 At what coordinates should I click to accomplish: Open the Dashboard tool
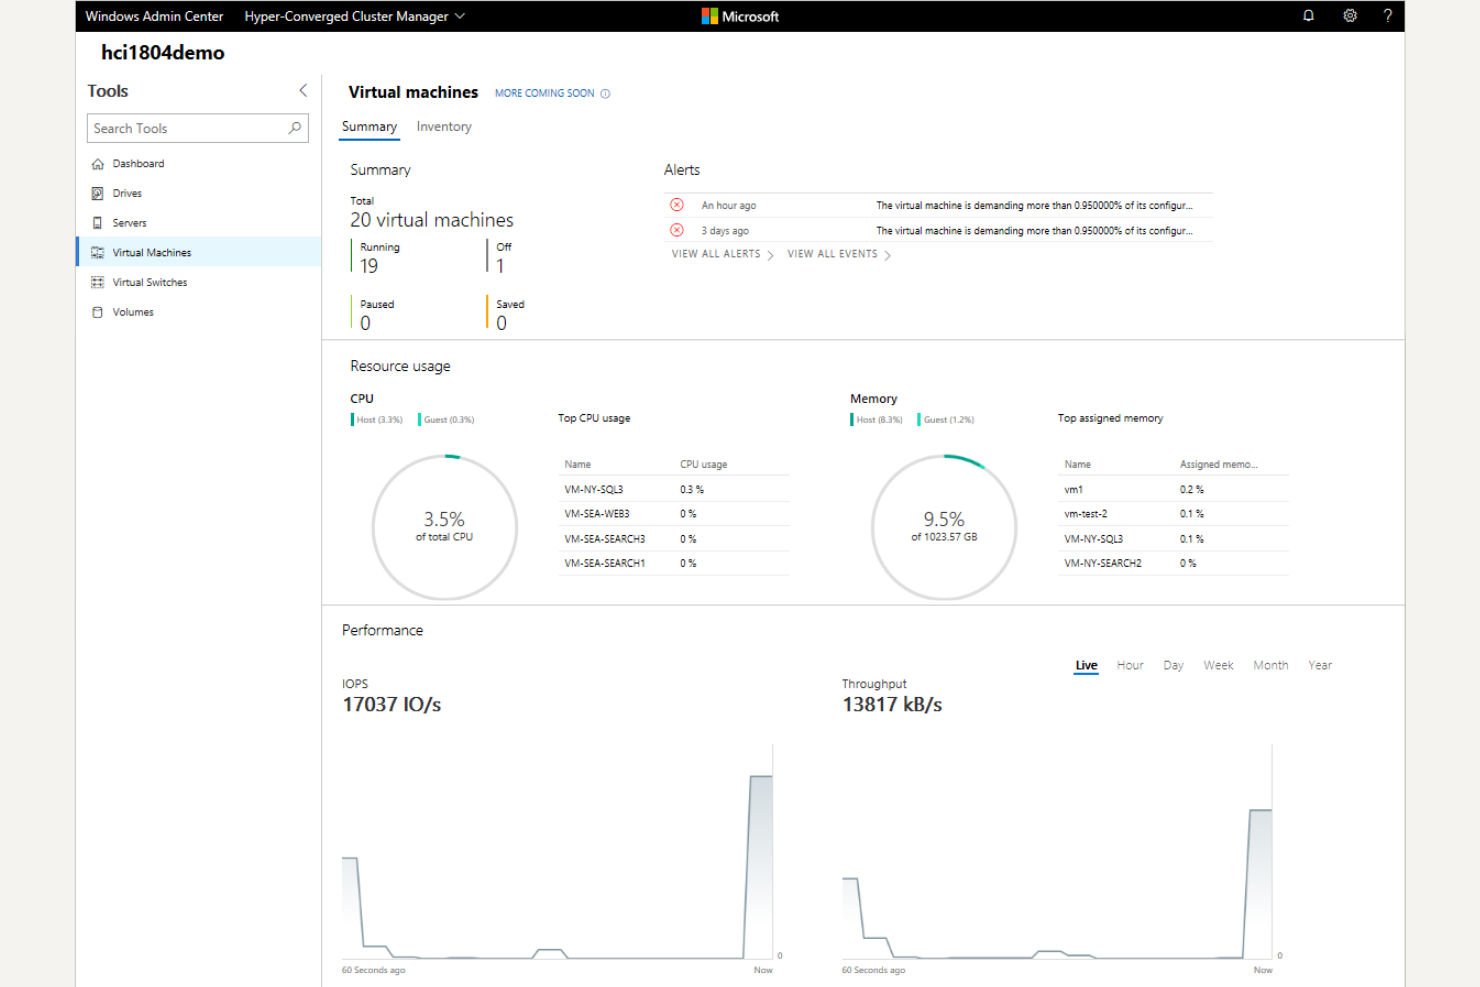point(138,163)
